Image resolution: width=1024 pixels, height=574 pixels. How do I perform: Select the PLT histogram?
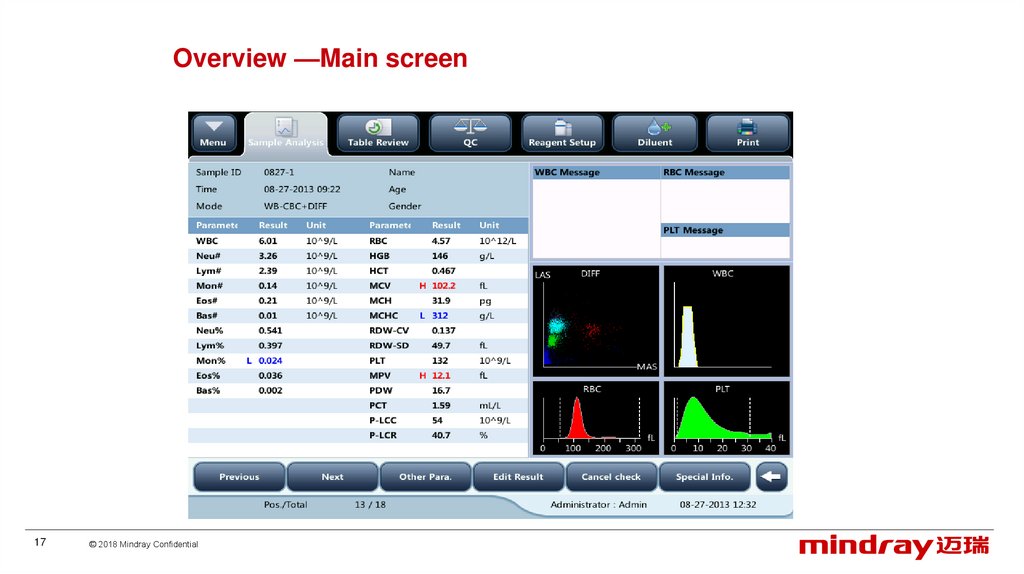tap(727, 418)
